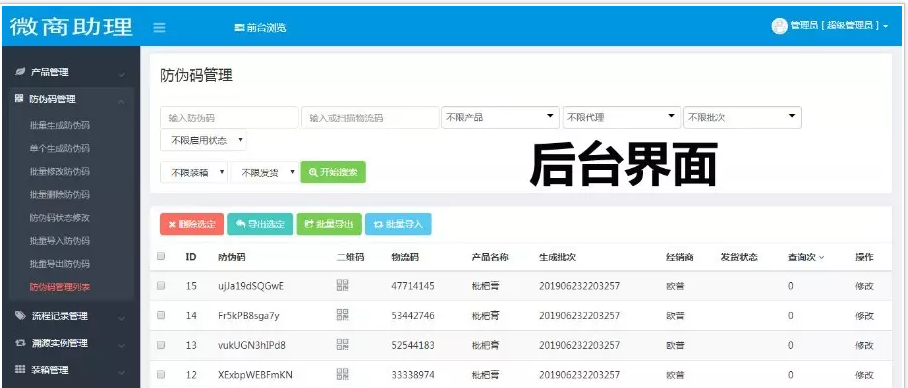Screen dimensions: 908x388
Task: Click the 批量导入 button
Action: pyautogui.click(x=398, y=224)
